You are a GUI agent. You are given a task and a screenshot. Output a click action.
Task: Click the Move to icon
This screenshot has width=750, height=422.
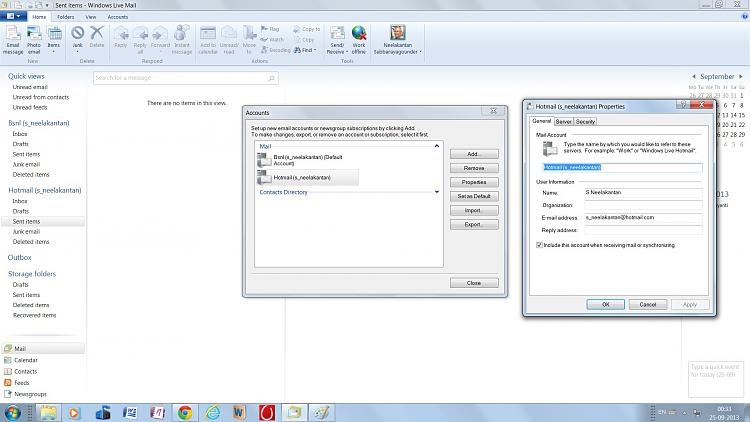249,40
